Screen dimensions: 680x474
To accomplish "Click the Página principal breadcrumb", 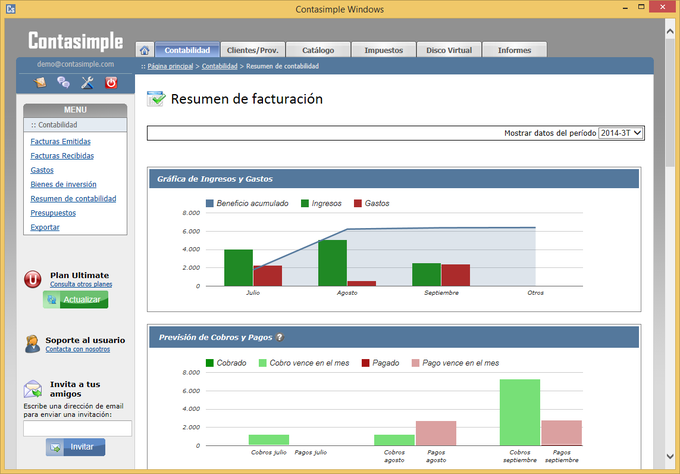I will 170,66.
